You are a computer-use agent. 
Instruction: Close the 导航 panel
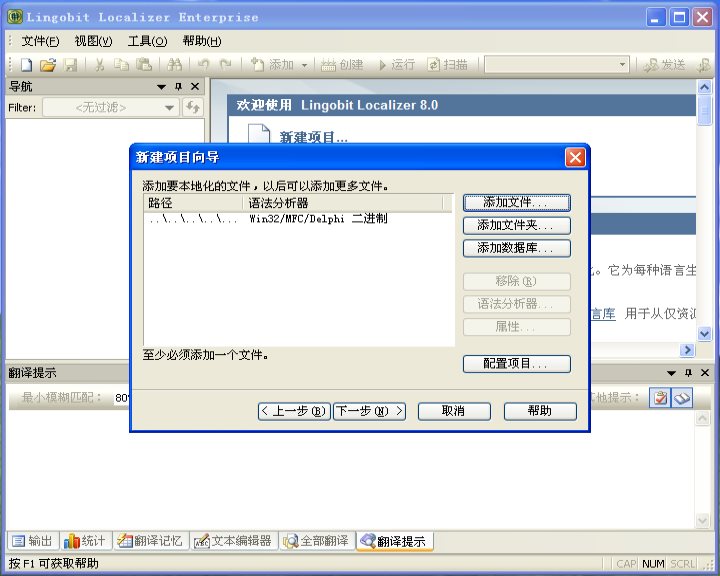(195, 86)
